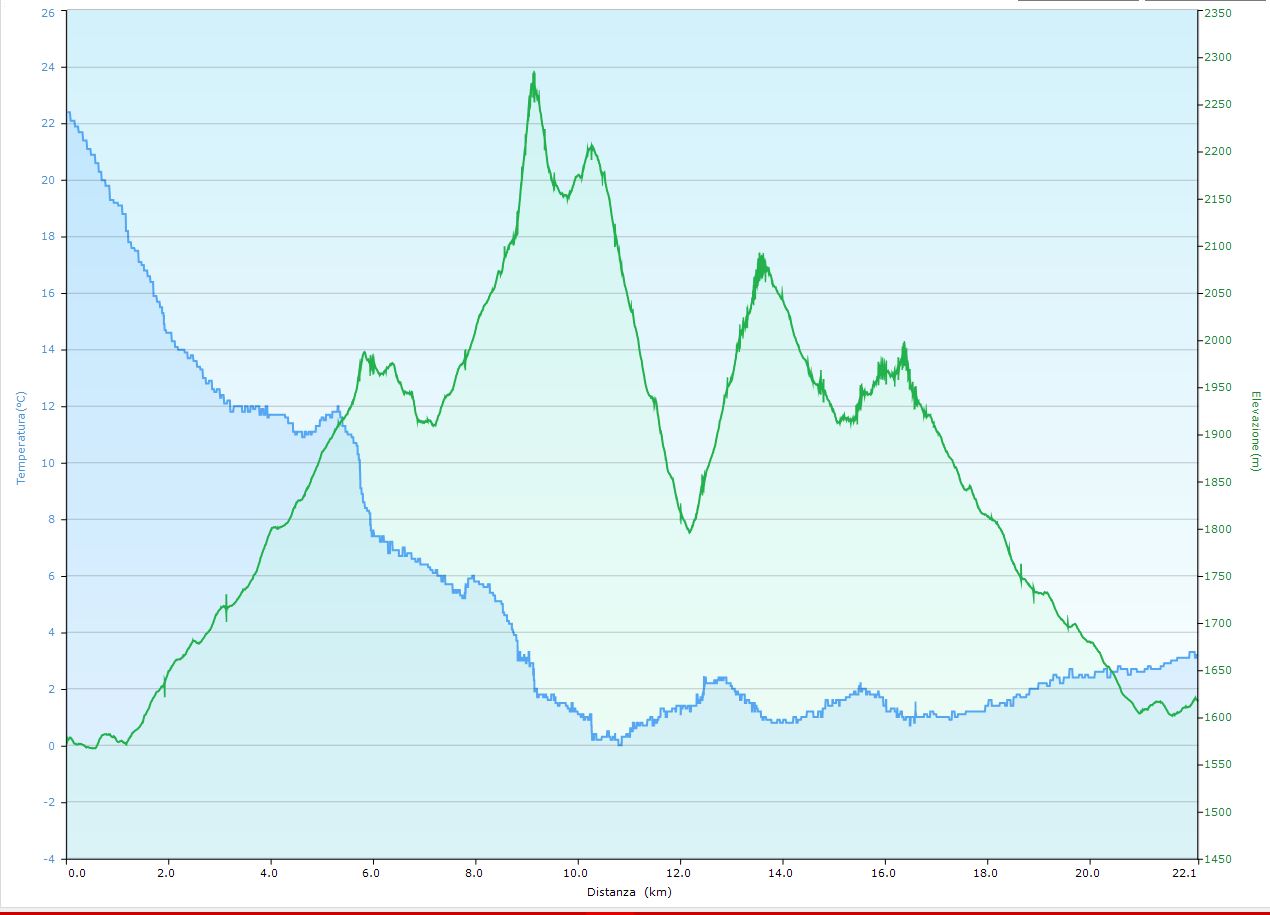
Task: Click the Elevazione (m) axis title
Action: click(x=1255, y=431)
